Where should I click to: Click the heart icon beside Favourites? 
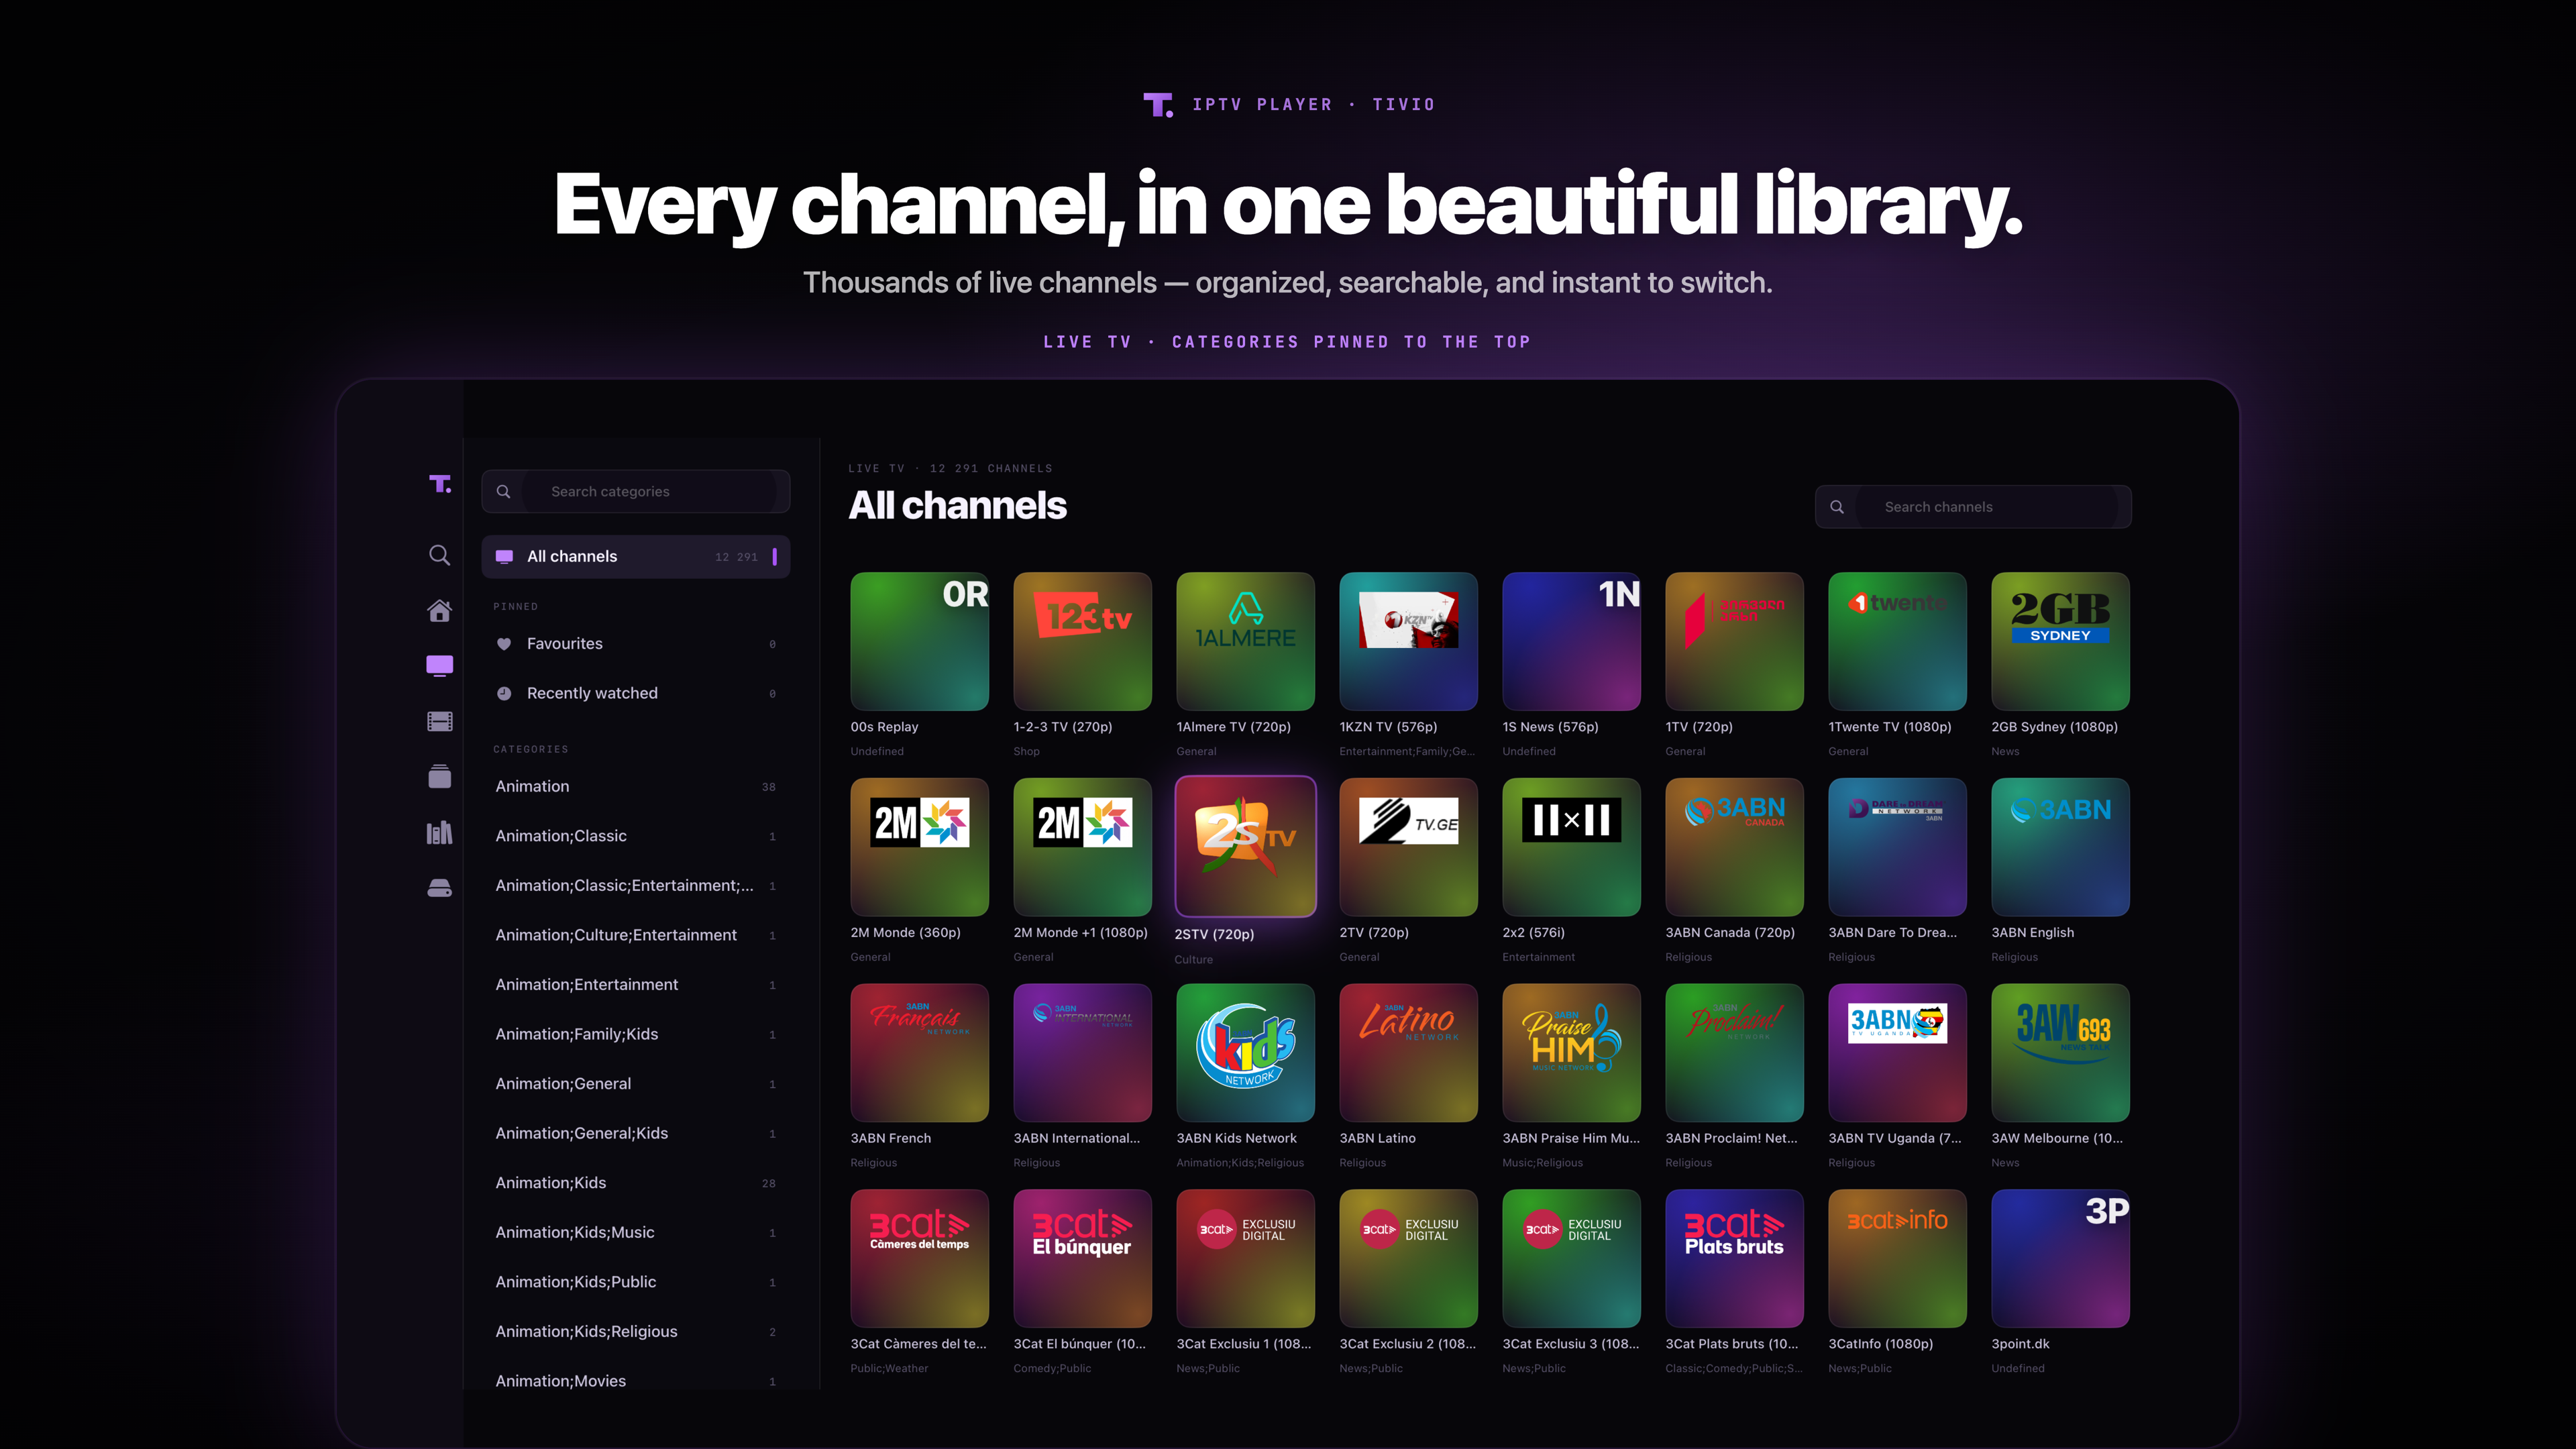click(x=504, y=644)
